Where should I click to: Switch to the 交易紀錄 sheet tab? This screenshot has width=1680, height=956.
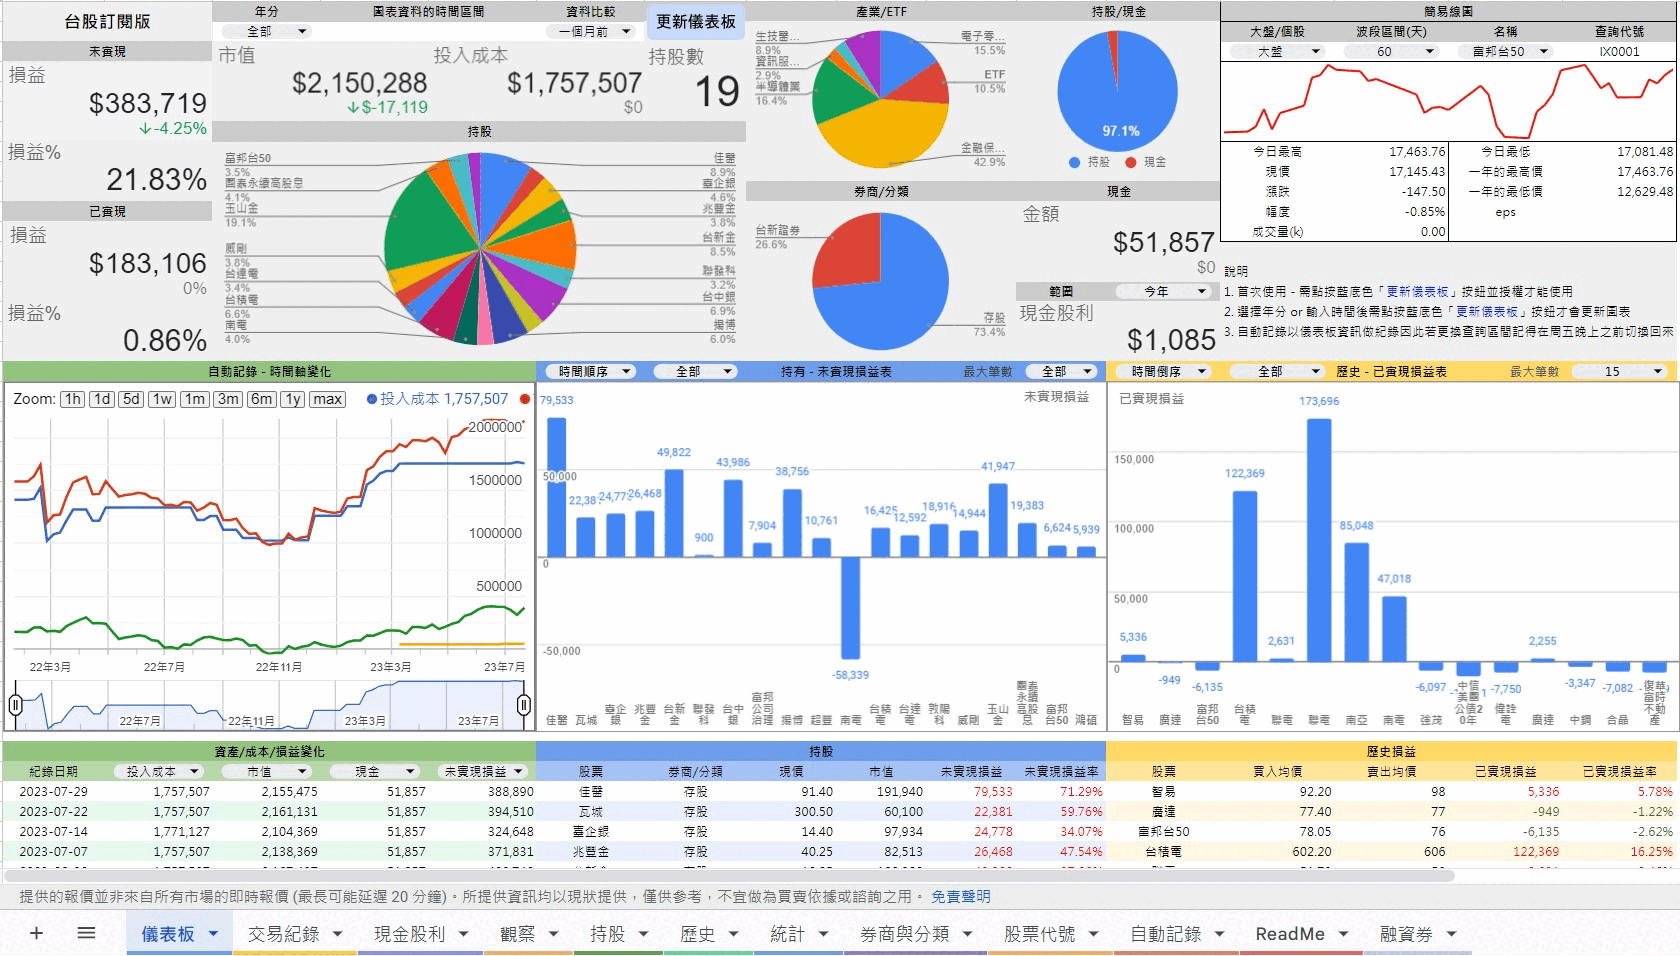pos(283,934)
